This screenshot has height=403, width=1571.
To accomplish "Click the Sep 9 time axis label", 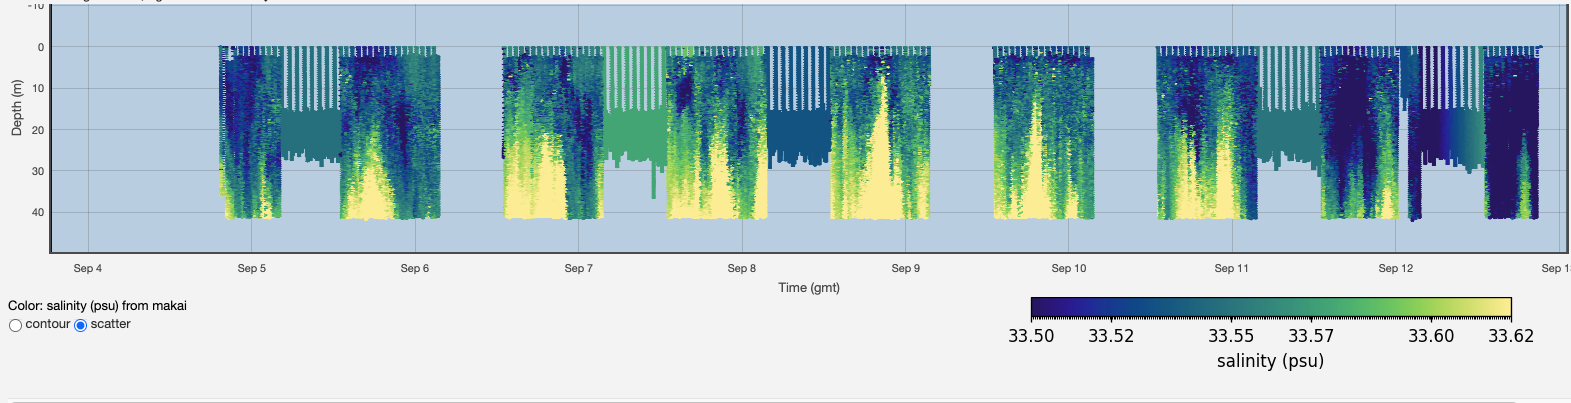I will (x=905, y=268).
